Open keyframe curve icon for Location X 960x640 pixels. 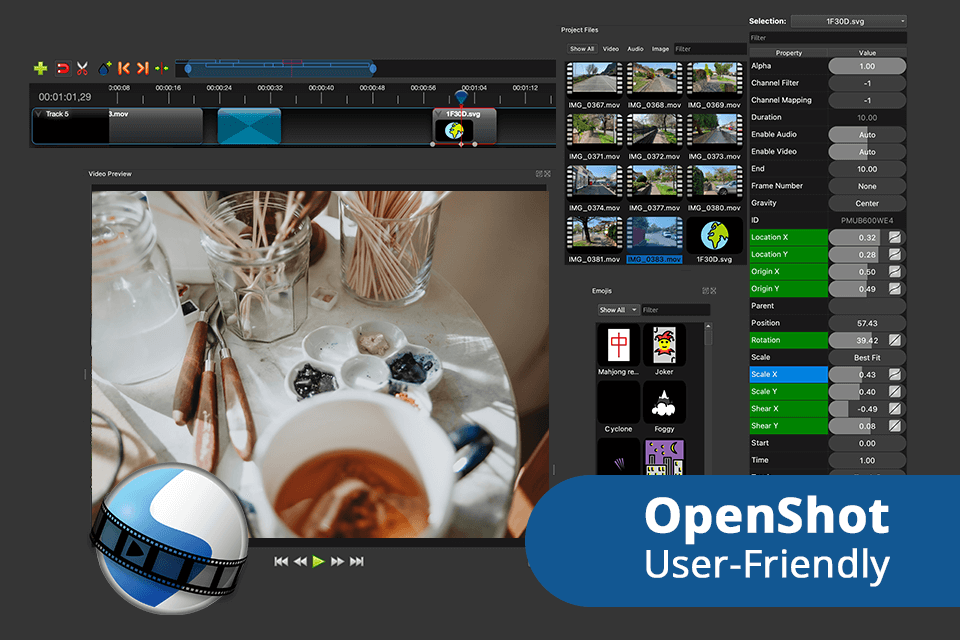pos(894,237)
